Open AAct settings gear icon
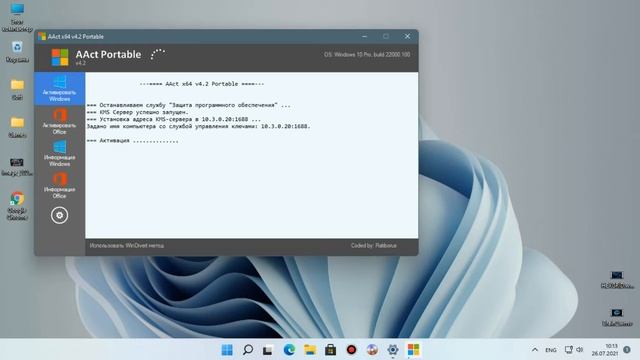 point(60,215)
